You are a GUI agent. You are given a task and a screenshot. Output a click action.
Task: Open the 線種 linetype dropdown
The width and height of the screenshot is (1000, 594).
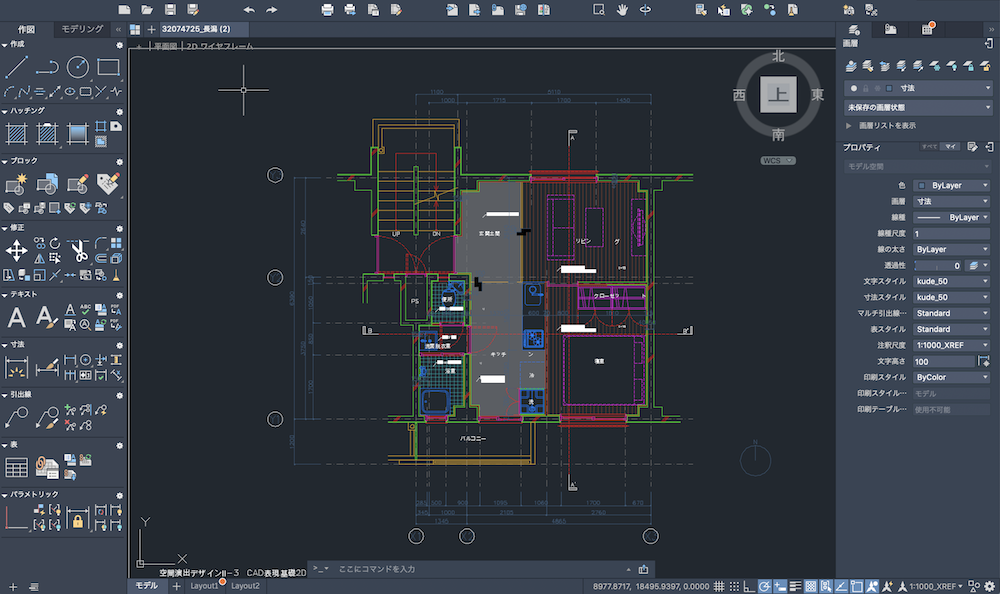click(x=952, y=217)
